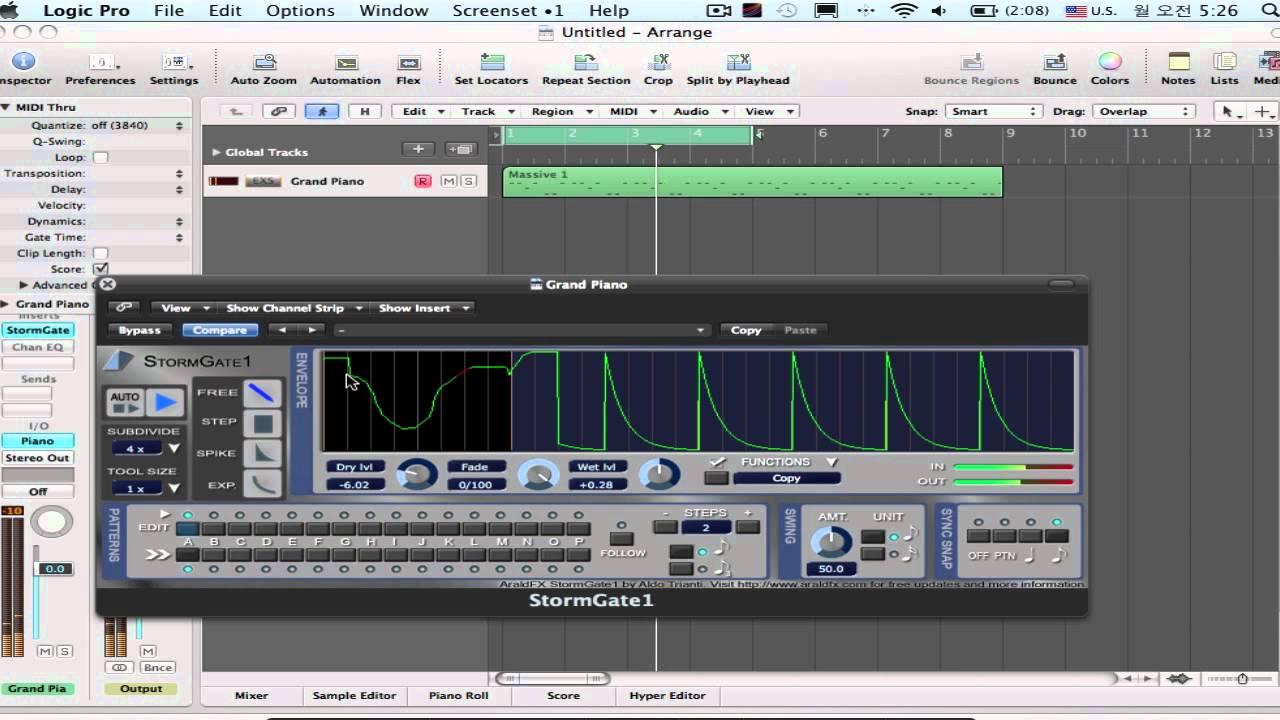
Task: Select the previous plugin setting arrow
Action: [x=282, y=330]
